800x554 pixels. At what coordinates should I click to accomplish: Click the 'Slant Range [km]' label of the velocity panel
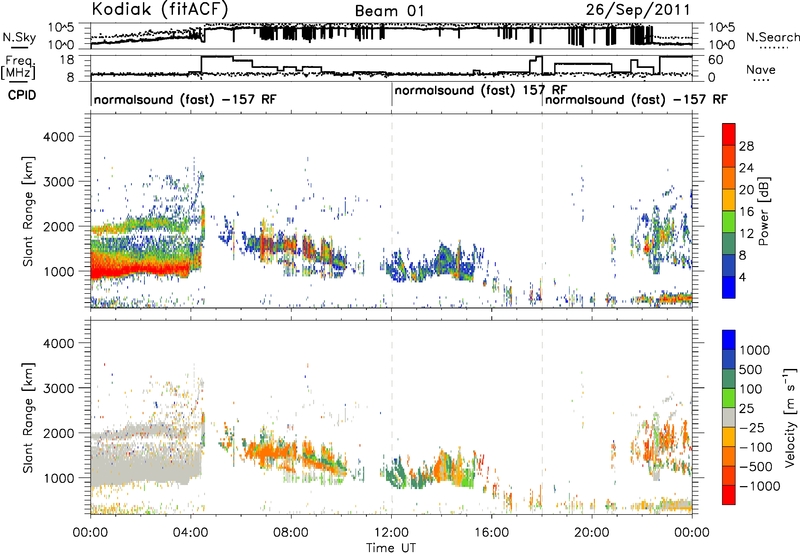tap(28, 418)
